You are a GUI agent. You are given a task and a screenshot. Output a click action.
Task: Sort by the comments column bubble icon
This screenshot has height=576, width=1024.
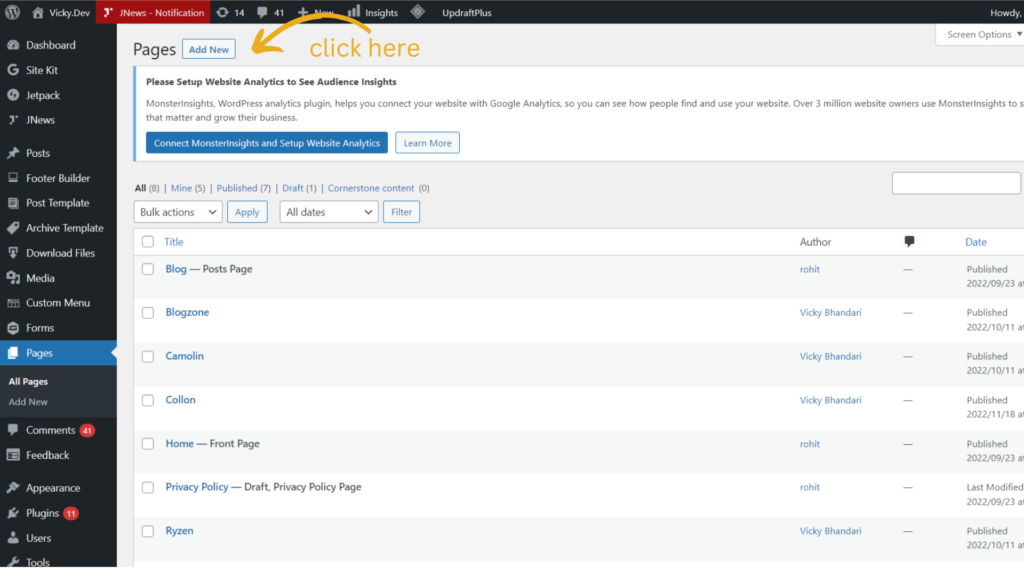pyautogui.click(x=909, y=242)
